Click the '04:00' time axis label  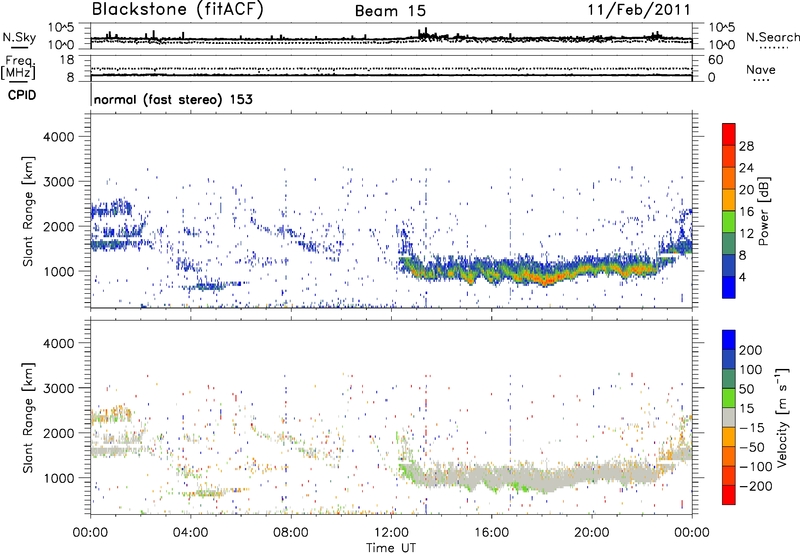point(191,533)
